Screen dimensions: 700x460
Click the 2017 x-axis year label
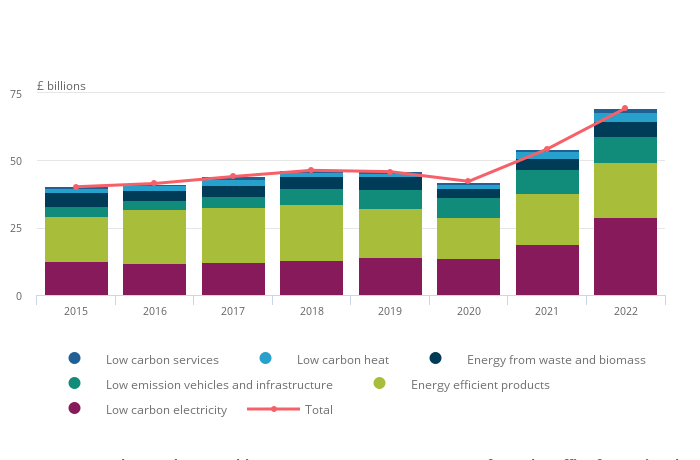tap(233, 311)
